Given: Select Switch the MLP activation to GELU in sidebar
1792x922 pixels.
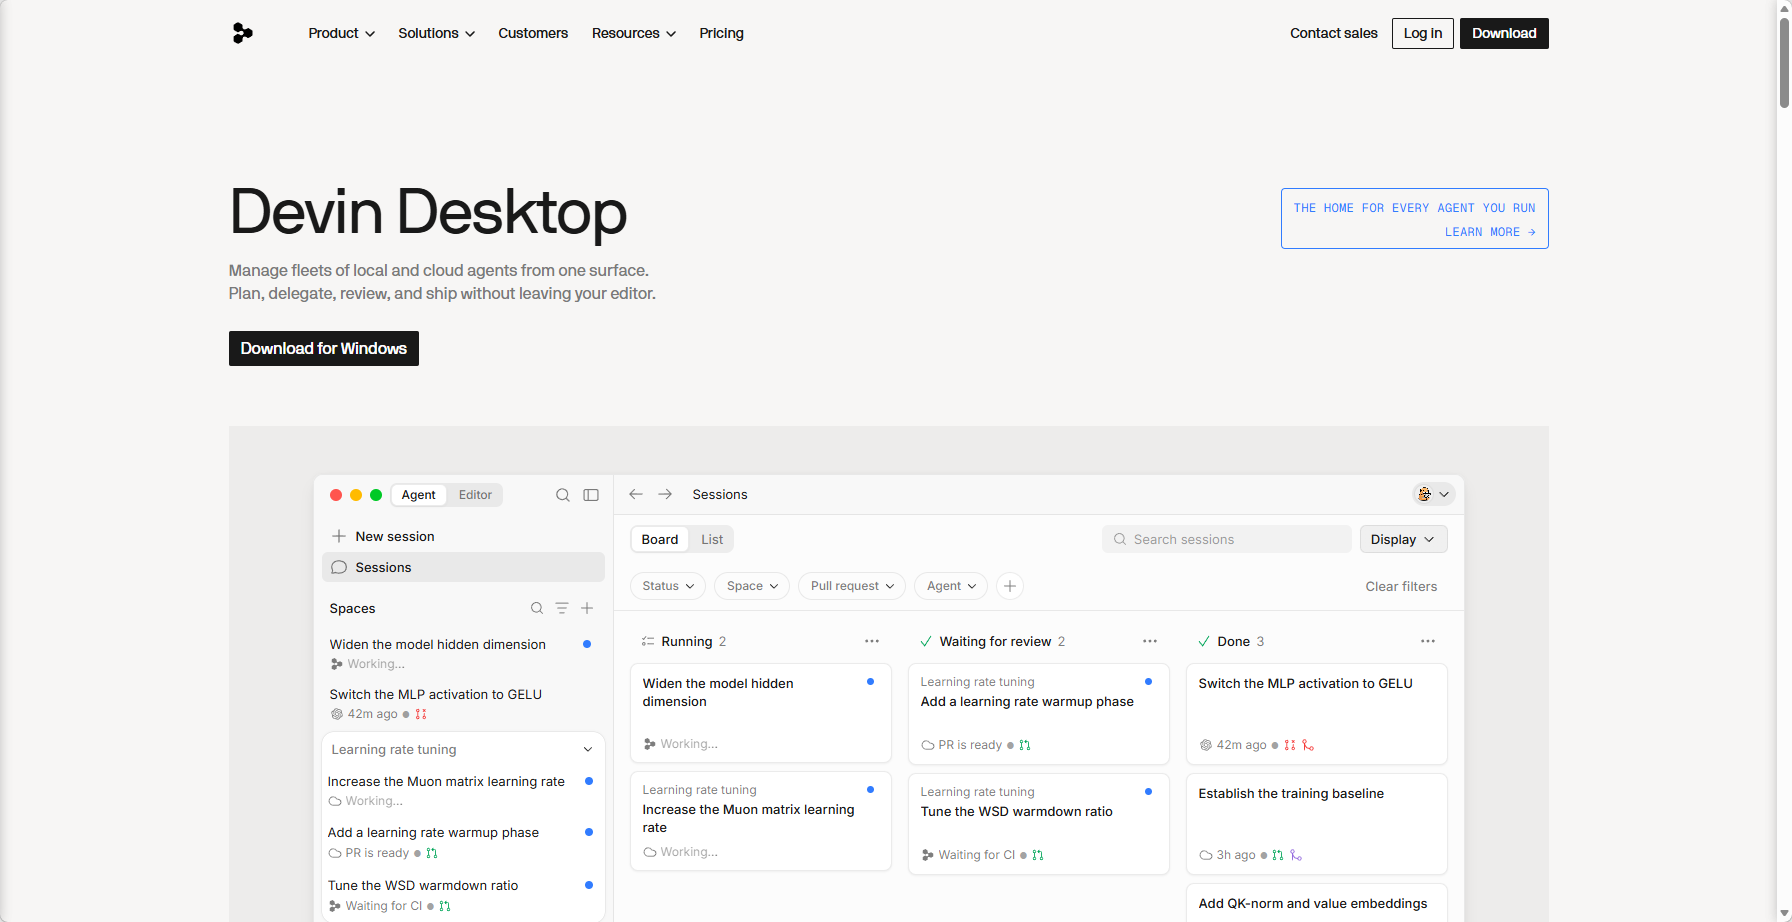Looking at the screenshot, I should [463, 703].
